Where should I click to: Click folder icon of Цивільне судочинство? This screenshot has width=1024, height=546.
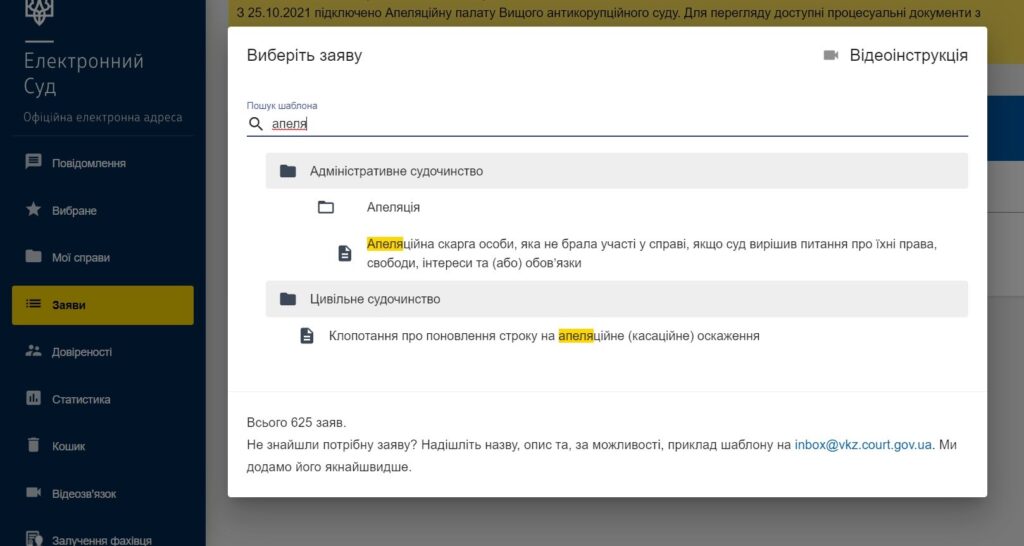tap(288, 299)
